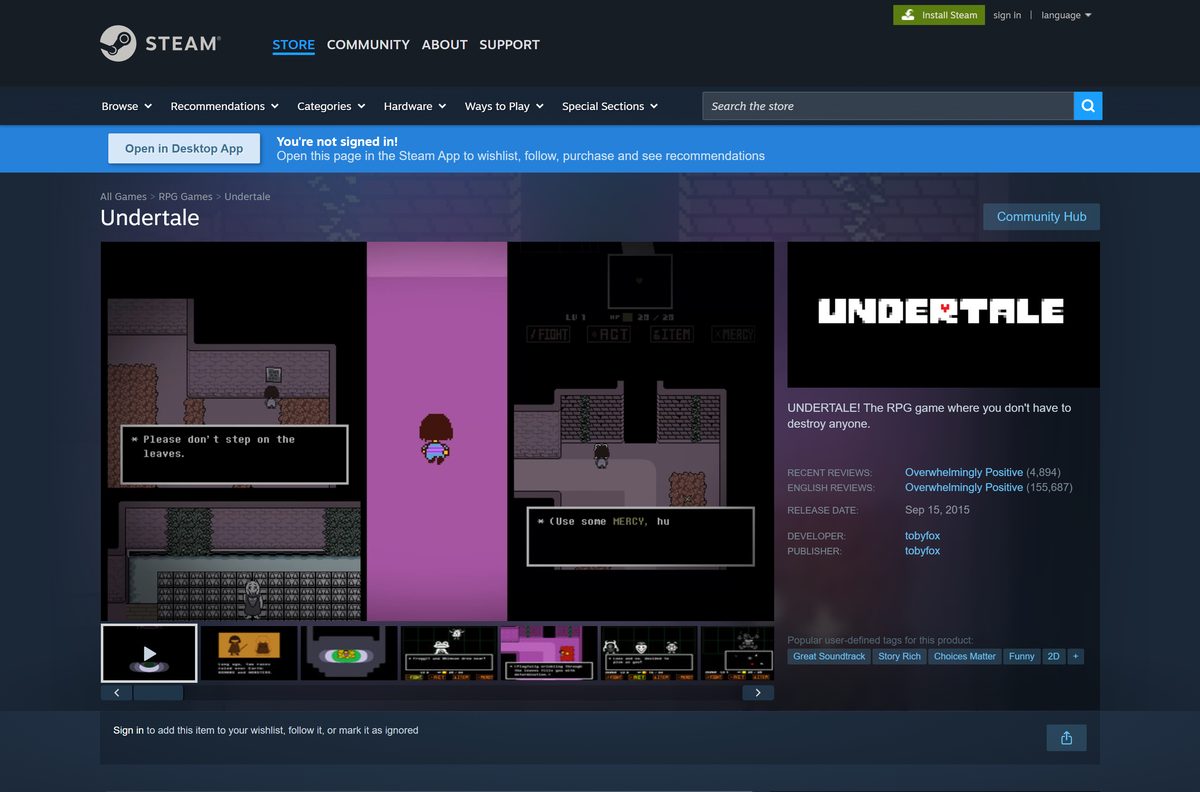Image resolution: width=1200 pixels, height=792 pixels.
Task: Open English reviews Overwhelmingly Positive link
Action: click(964, 487)
